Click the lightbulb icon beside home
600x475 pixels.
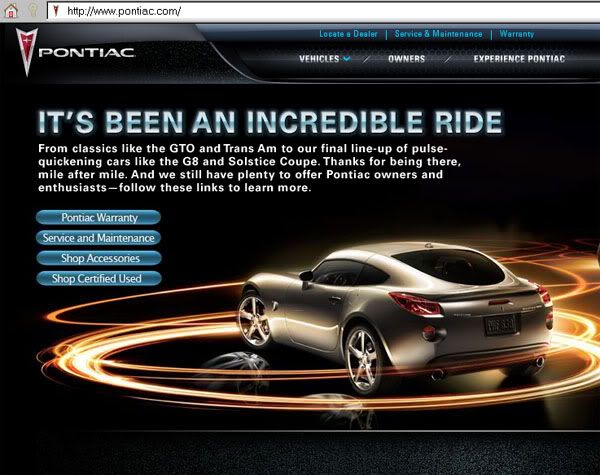(33, 10)
